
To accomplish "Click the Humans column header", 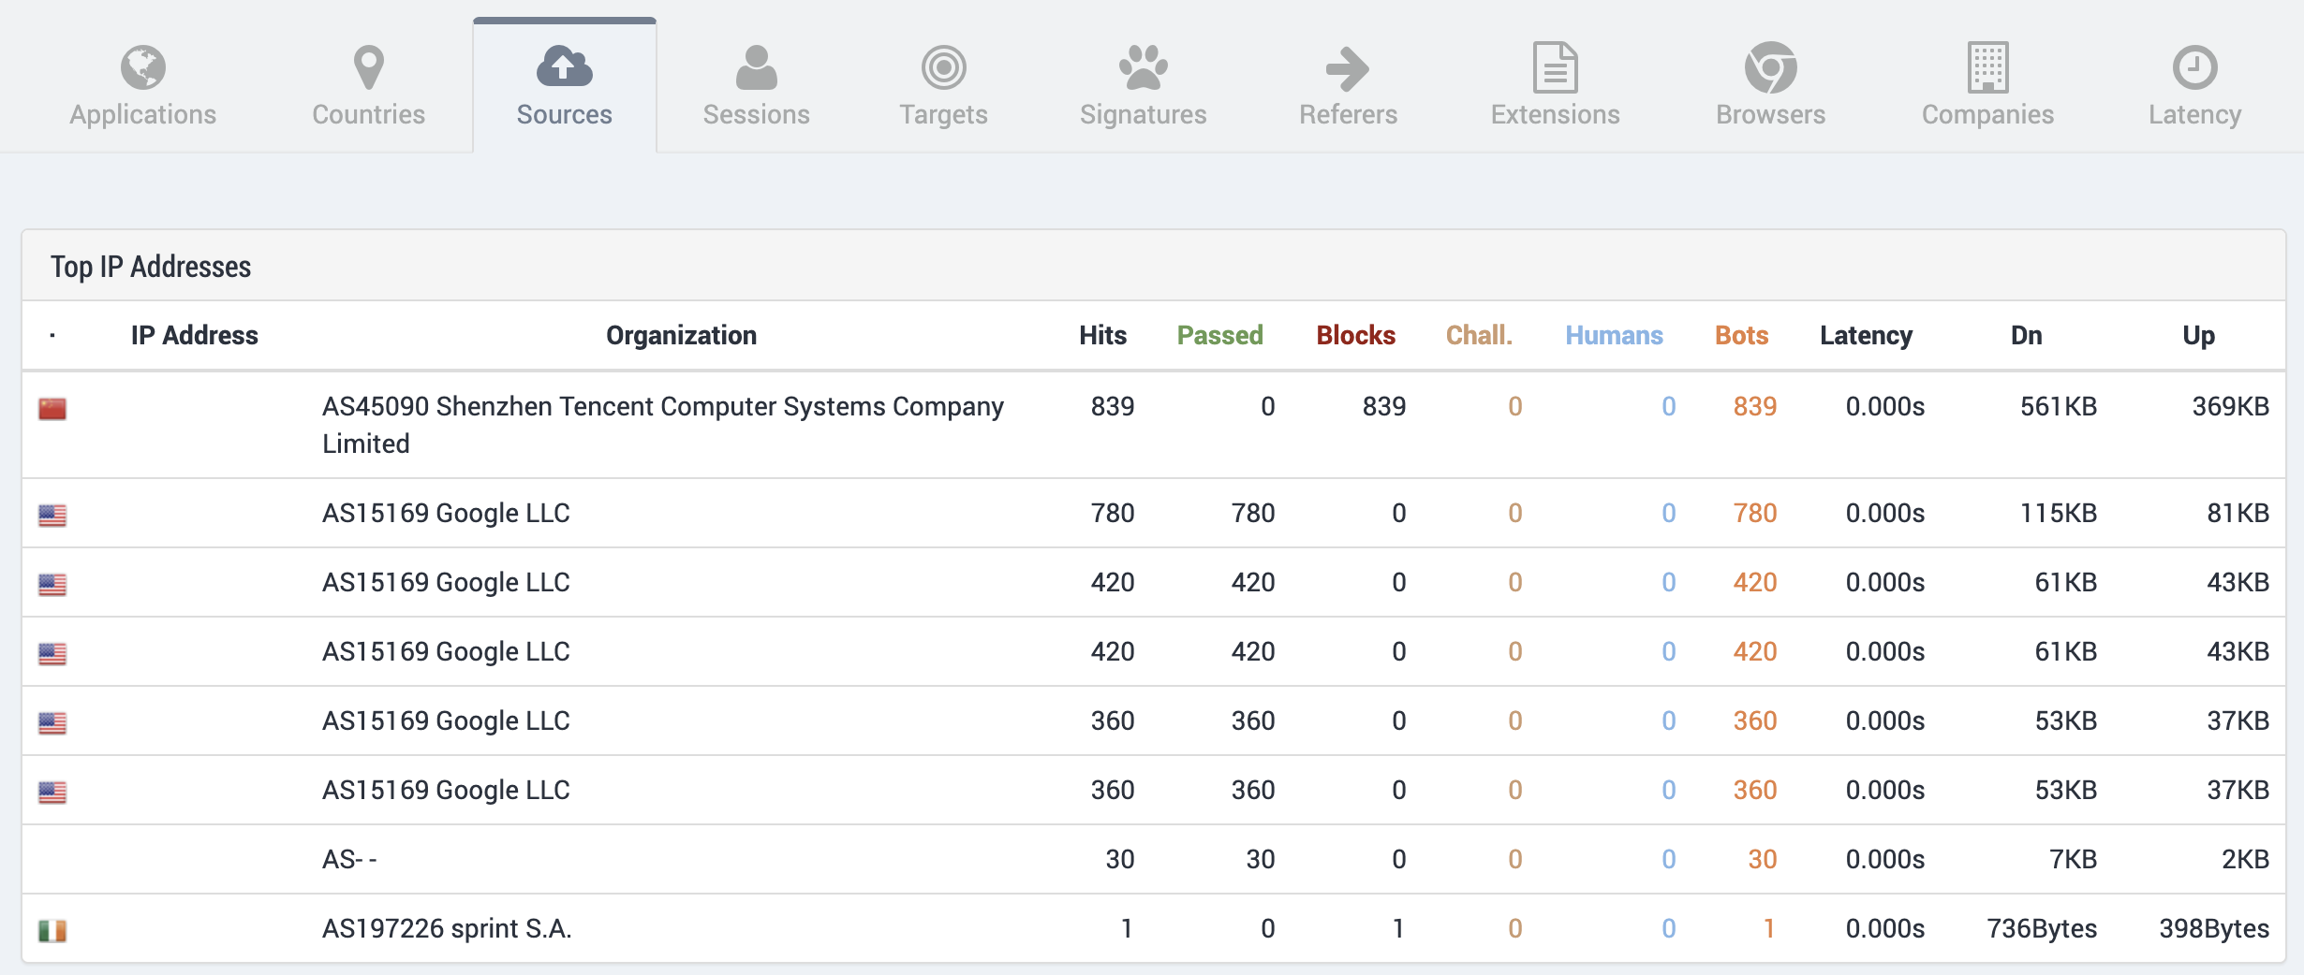I will [x=1613, y=335].
